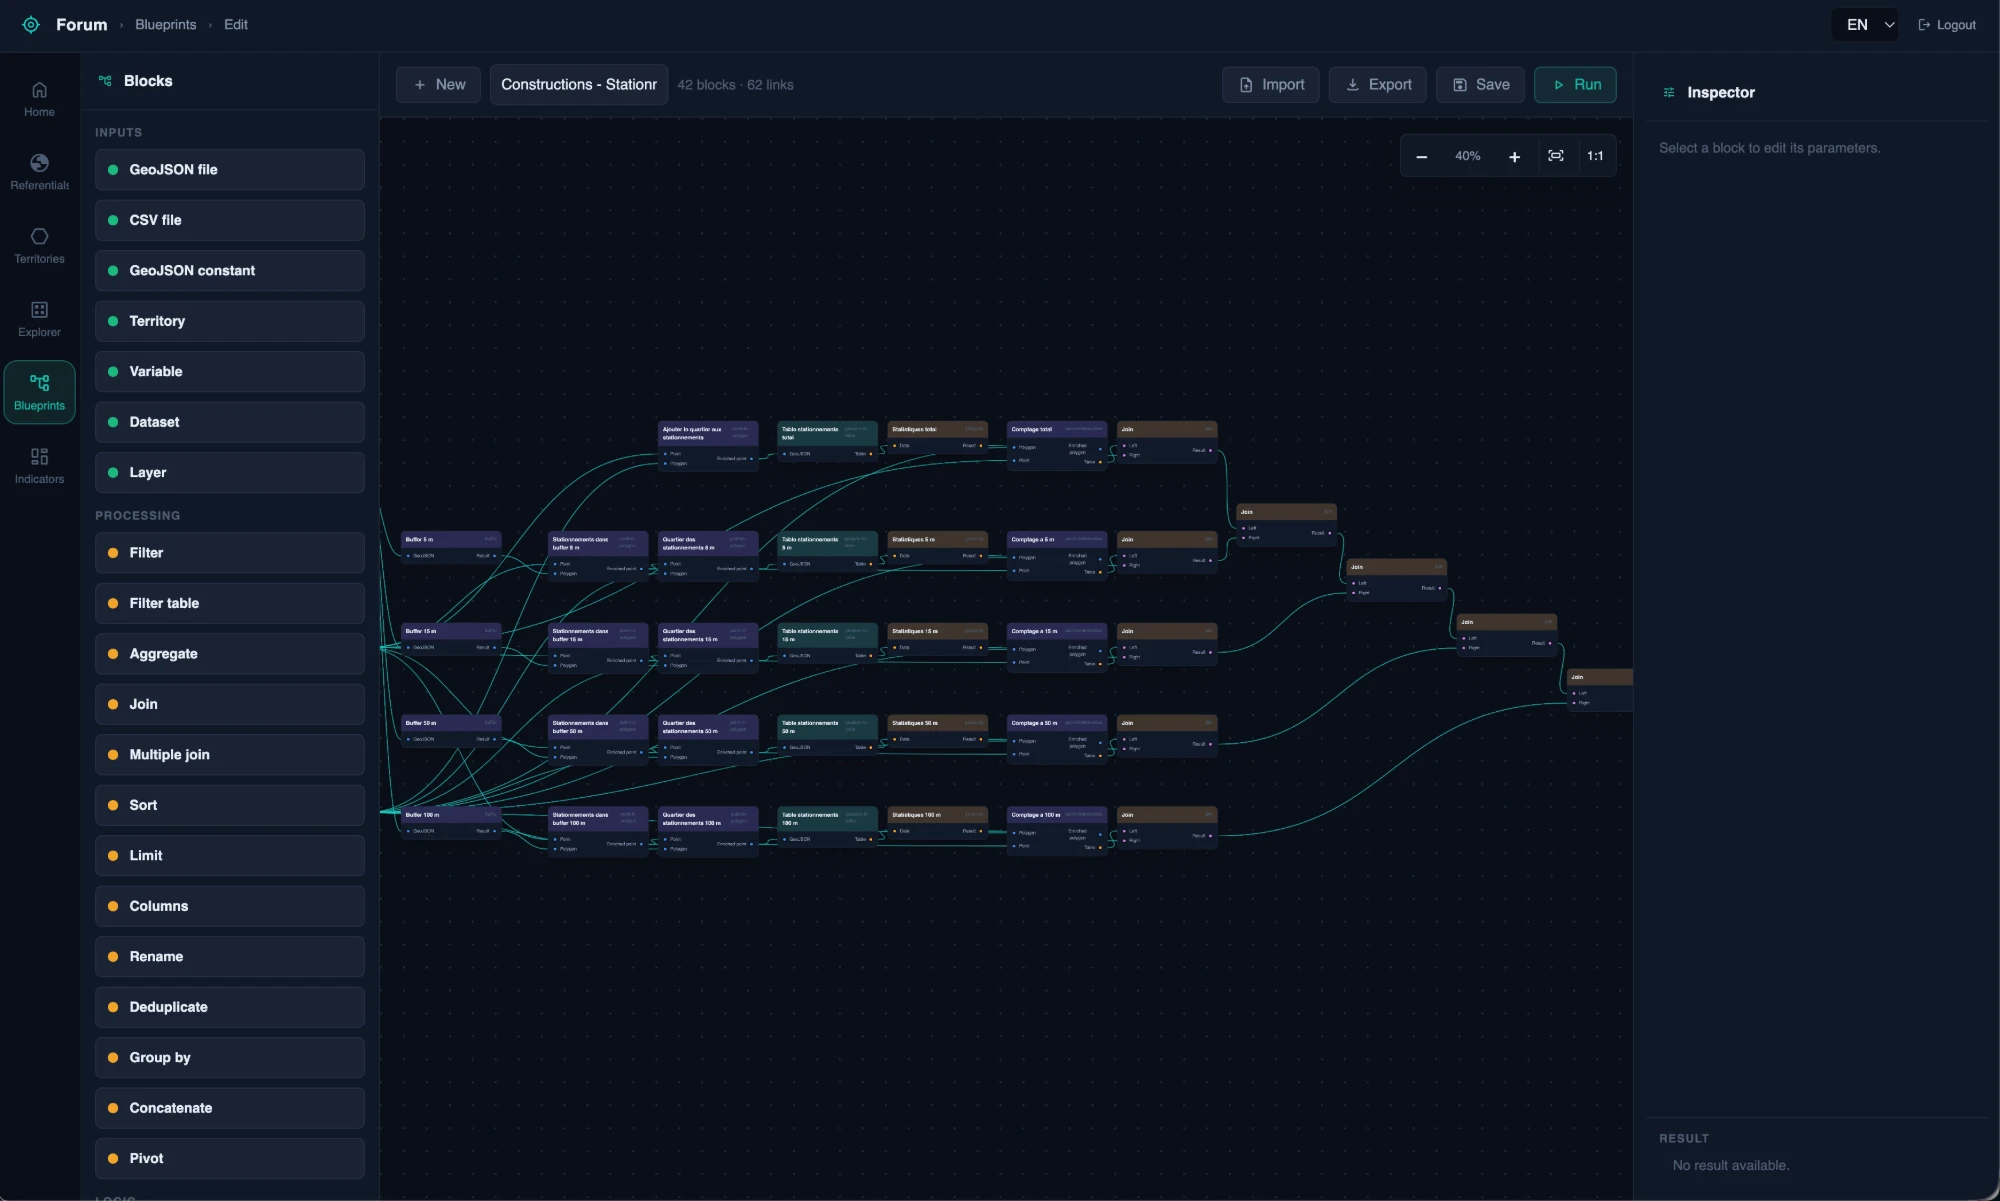Add a Deduplicate block
The image size is (2000, 1201).
coord(230,1007)
